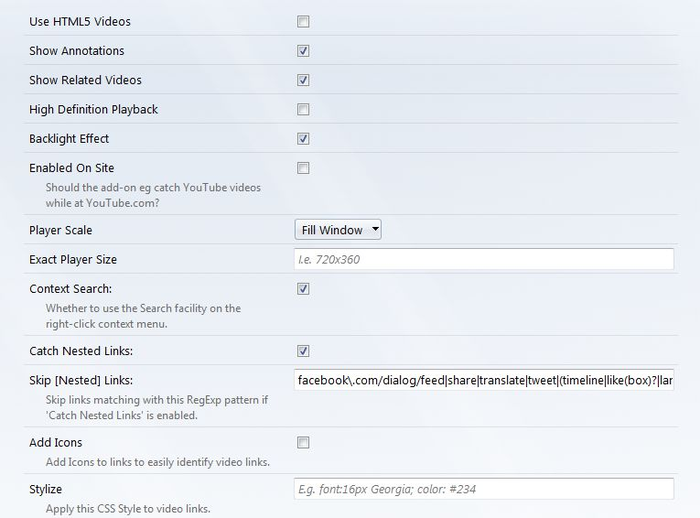
Task: Click the 'Context Search:' label
Action: [x=71, y=289]
